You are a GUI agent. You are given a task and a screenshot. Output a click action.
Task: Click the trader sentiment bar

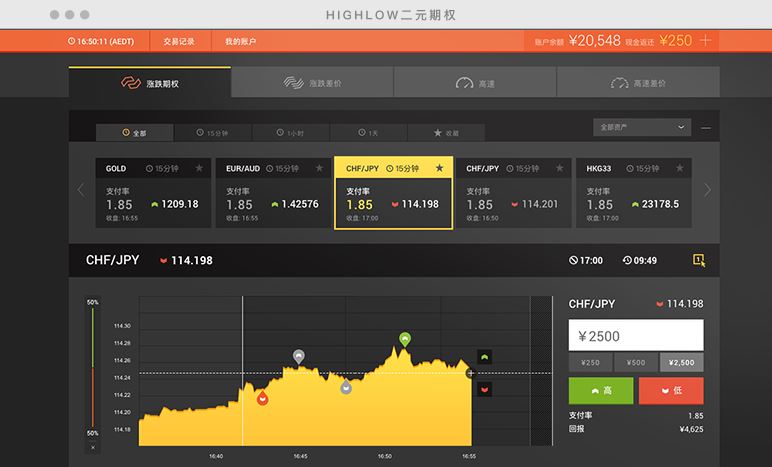93,367
